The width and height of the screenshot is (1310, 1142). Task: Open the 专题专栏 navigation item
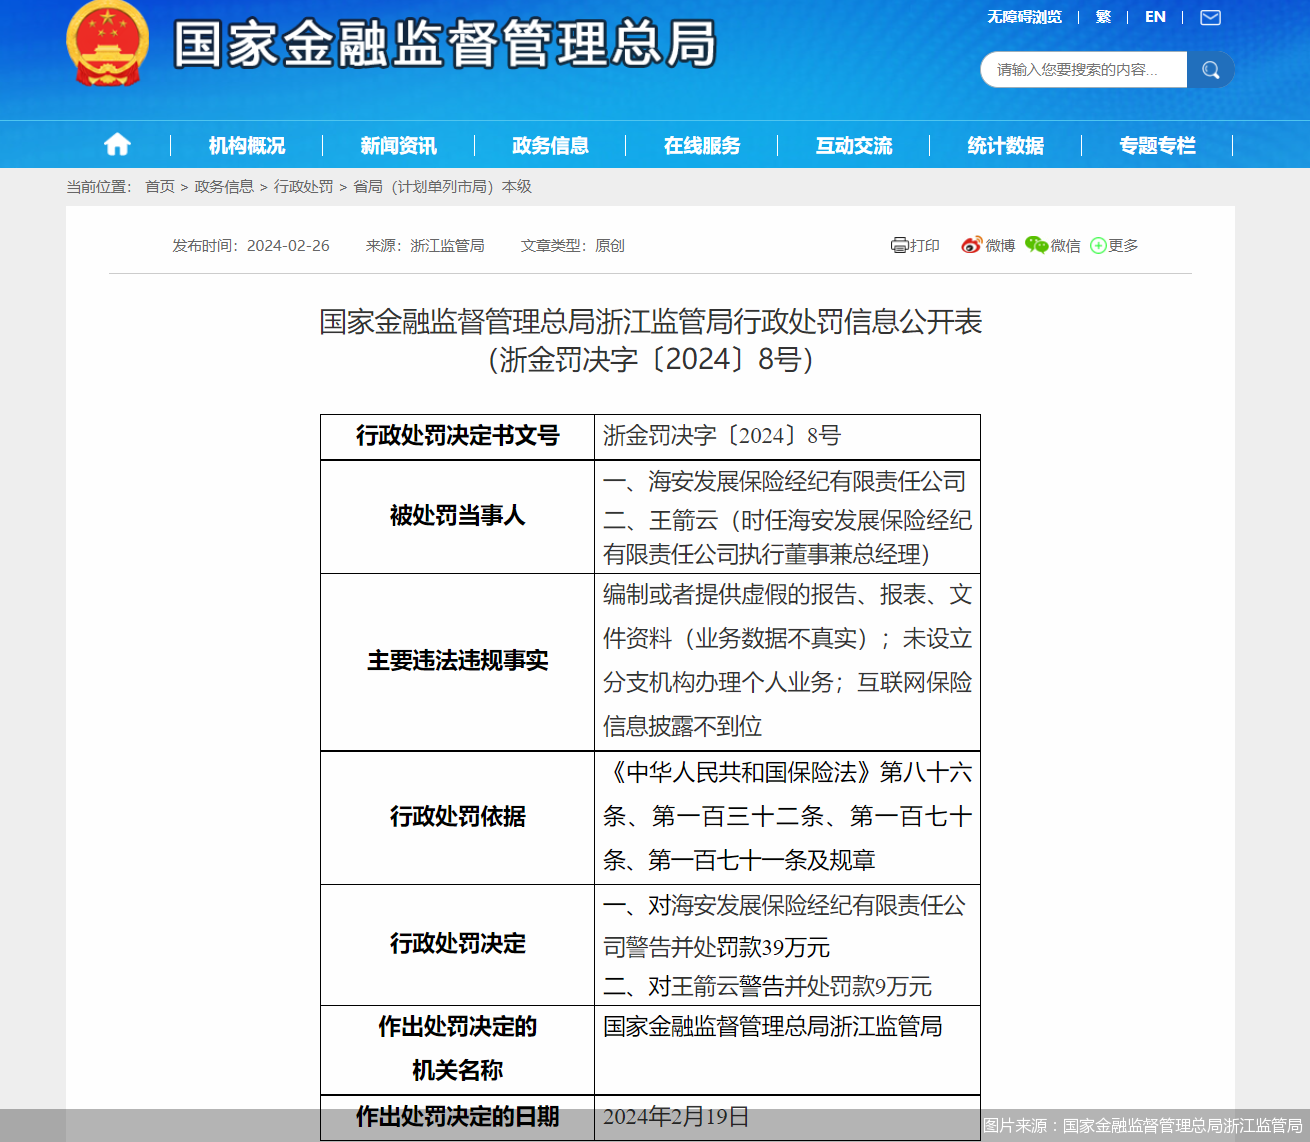coord(1157,146)
